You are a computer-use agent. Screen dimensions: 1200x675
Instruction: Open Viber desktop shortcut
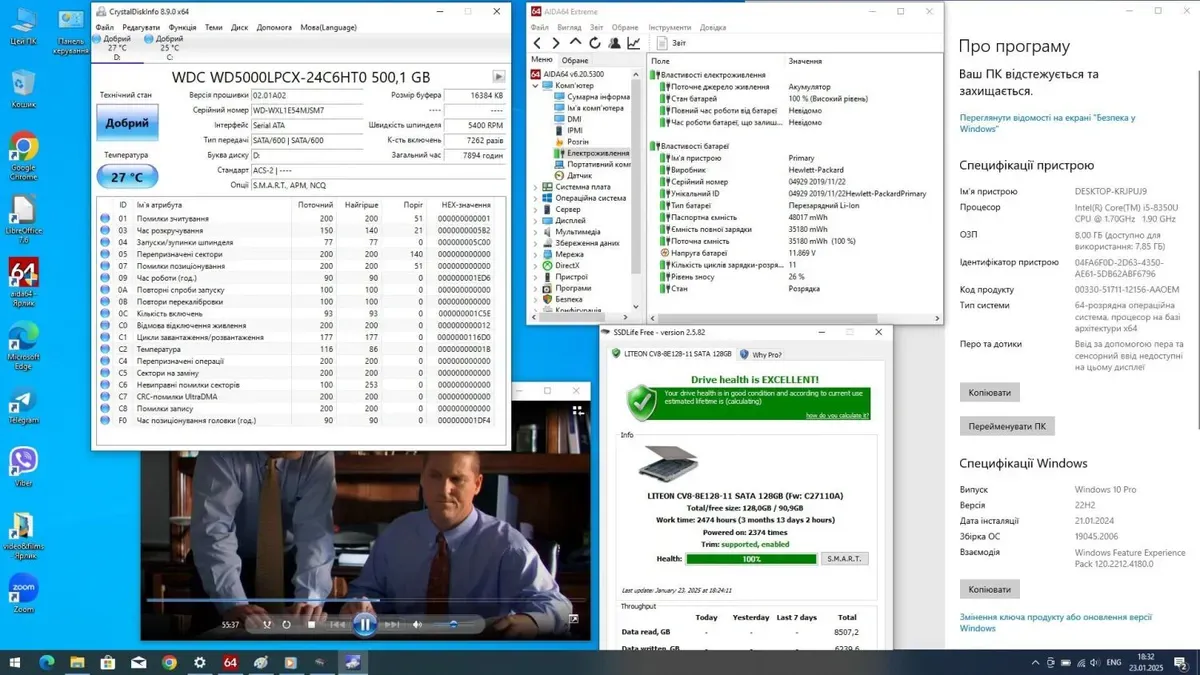coord(23,465)
